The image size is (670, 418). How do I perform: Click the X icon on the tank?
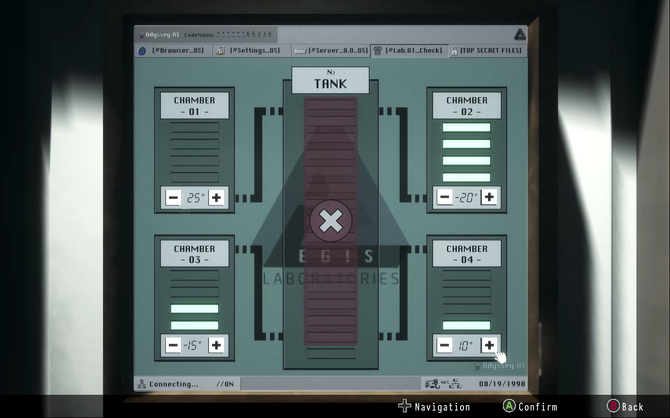pos(331,220)
